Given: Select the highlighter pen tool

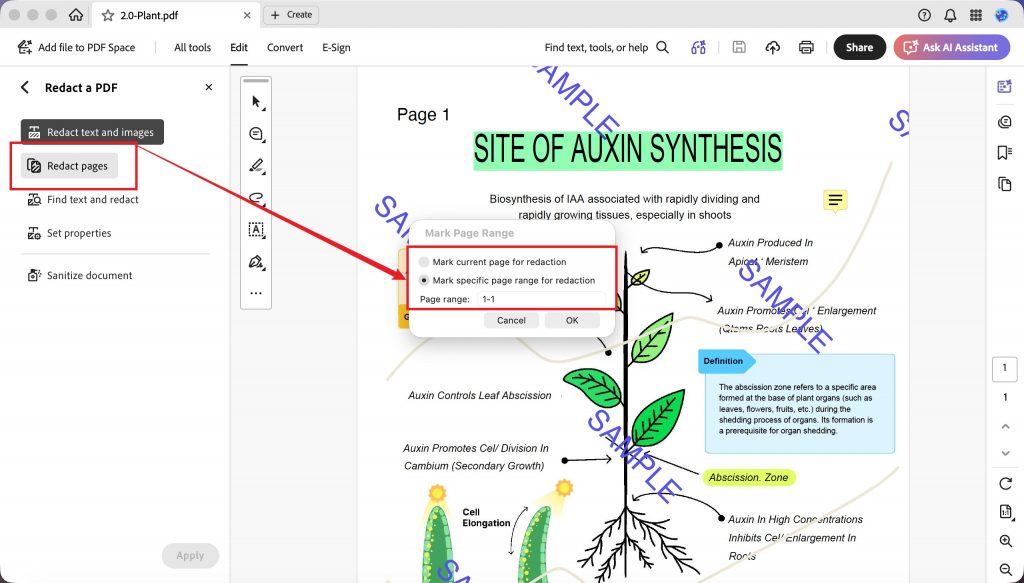Looking at the screenshot, I should (256, 166).
